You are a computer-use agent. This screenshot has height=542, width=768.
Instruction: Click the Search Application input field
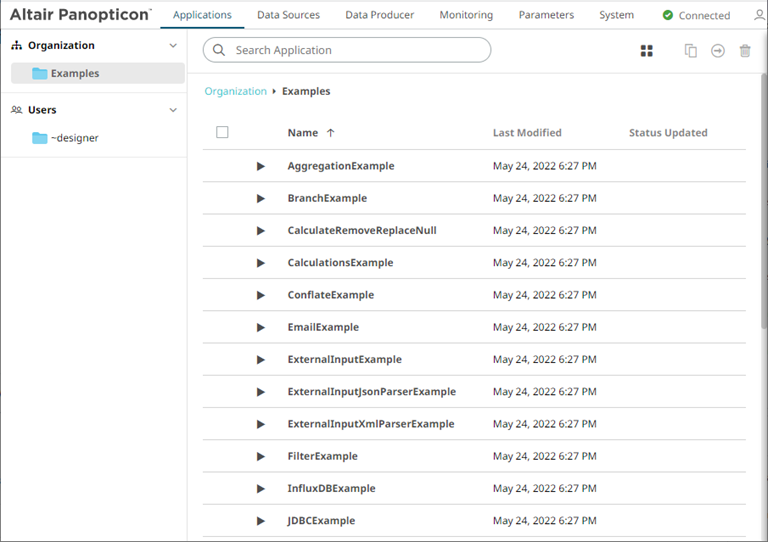tap(358, 50)
